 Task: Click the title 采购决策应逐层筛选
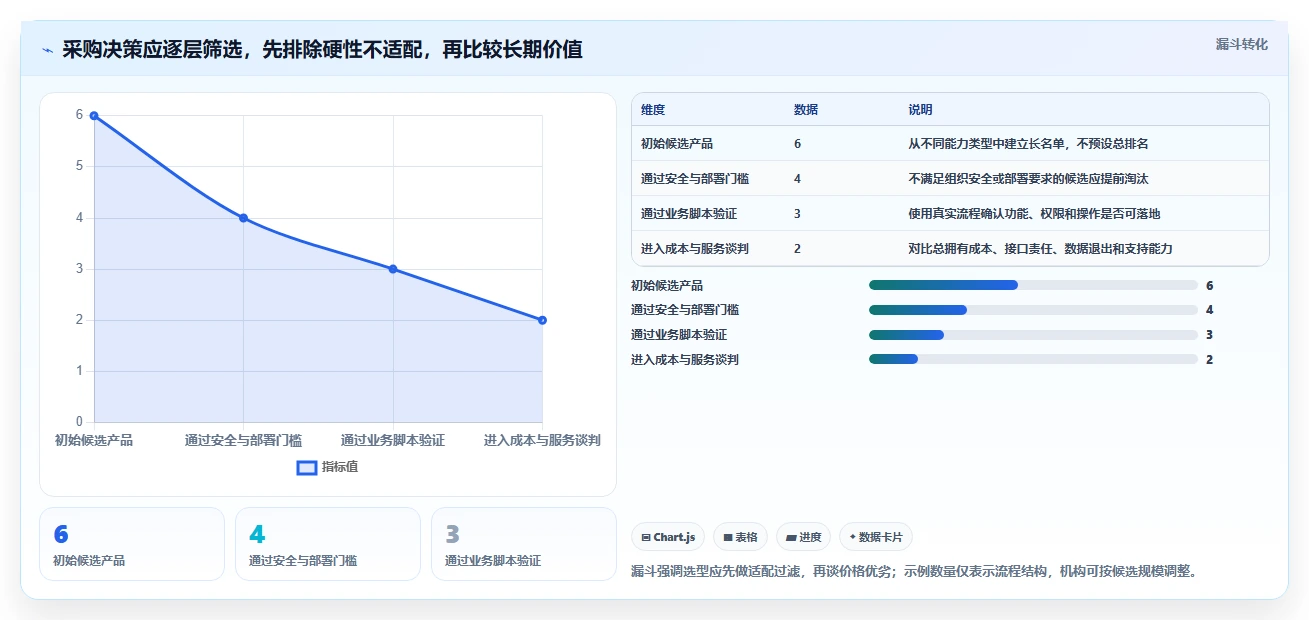coord(322,49)
